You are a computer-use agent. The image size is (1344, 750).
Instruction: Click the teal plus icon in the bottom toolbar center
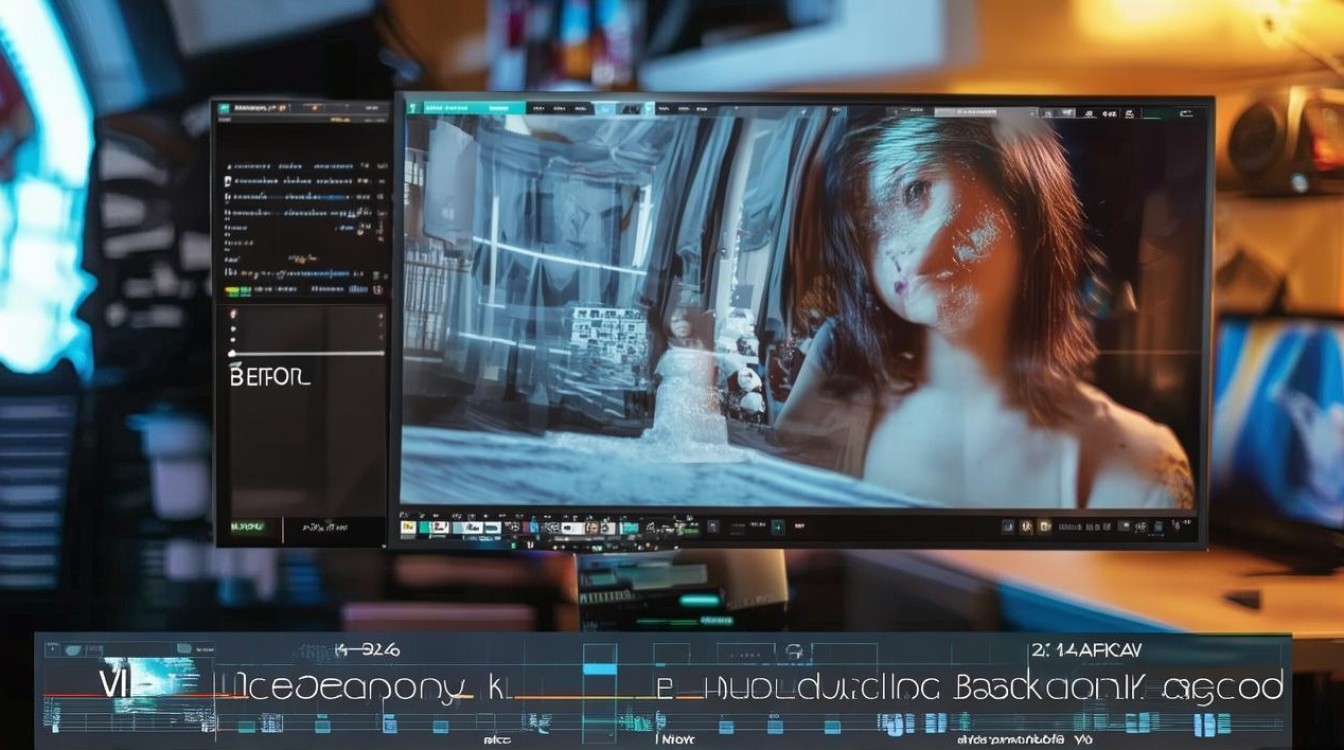pos(778,526)
